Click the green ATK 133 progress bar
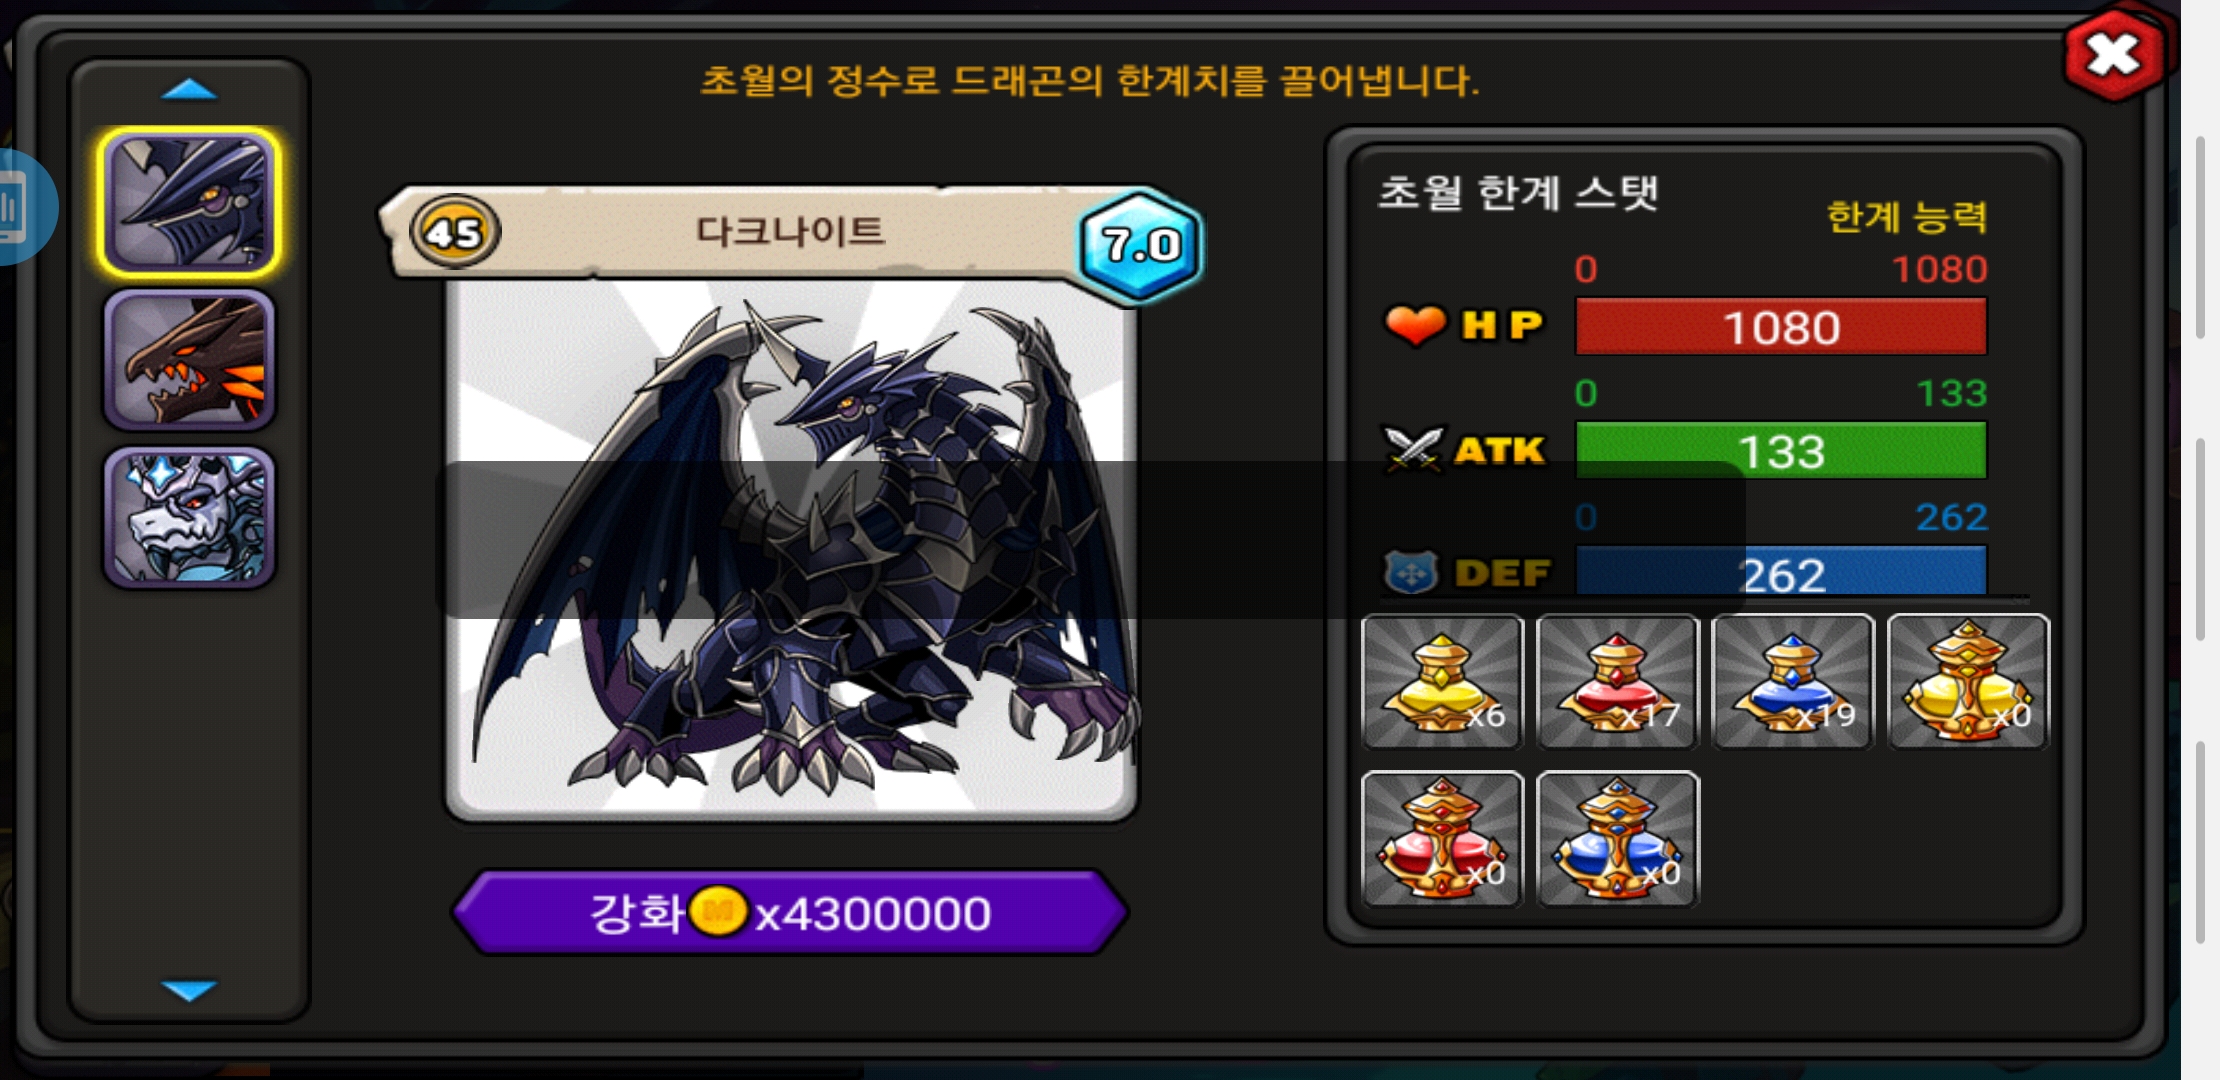Image resolution: width=2220 pixels, height=1080 pixels. 1781,450
